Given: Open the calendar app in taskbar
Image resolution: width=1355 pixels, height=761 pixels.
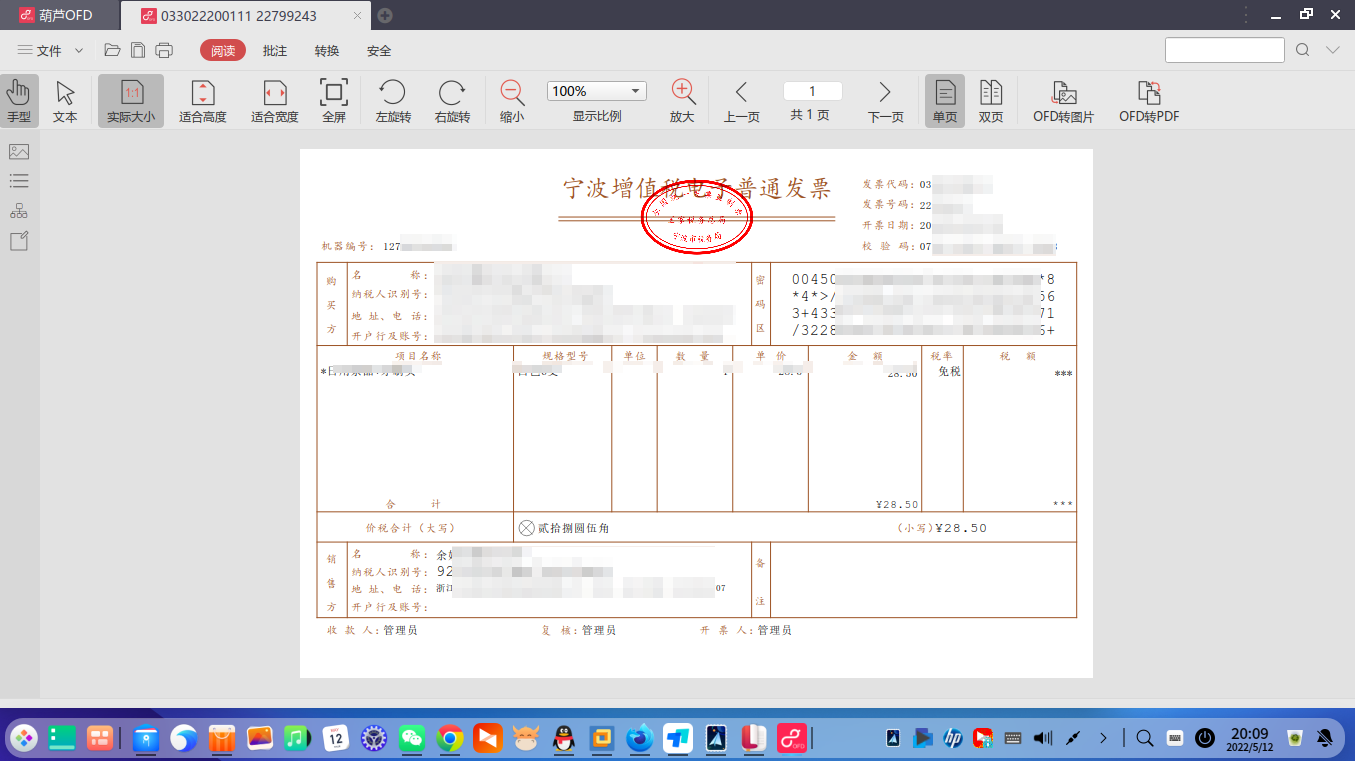Looking at the screenshot, I should [x=336, y=738].
